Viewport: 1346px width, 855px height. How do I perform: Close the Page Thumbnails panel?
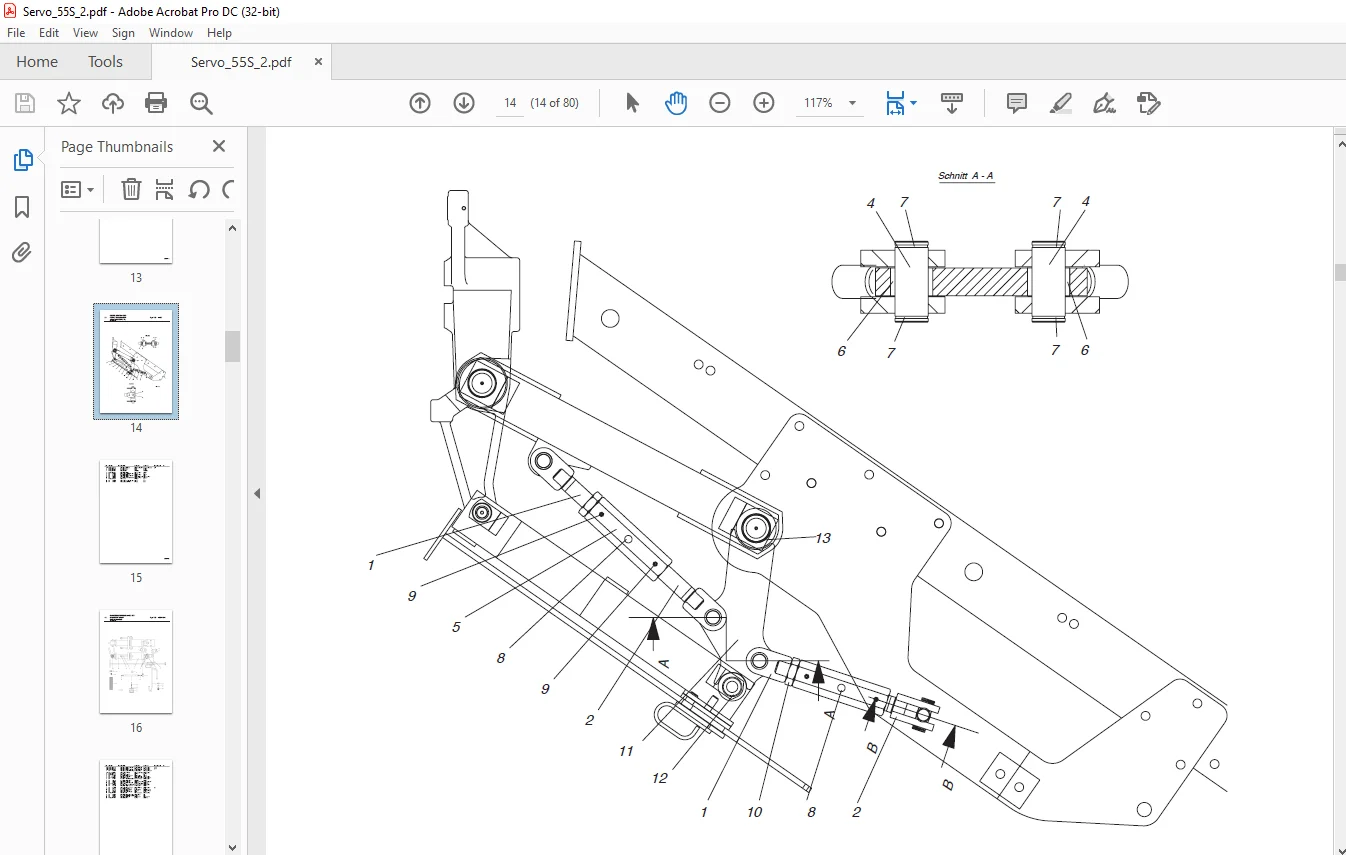pos(219,146)
